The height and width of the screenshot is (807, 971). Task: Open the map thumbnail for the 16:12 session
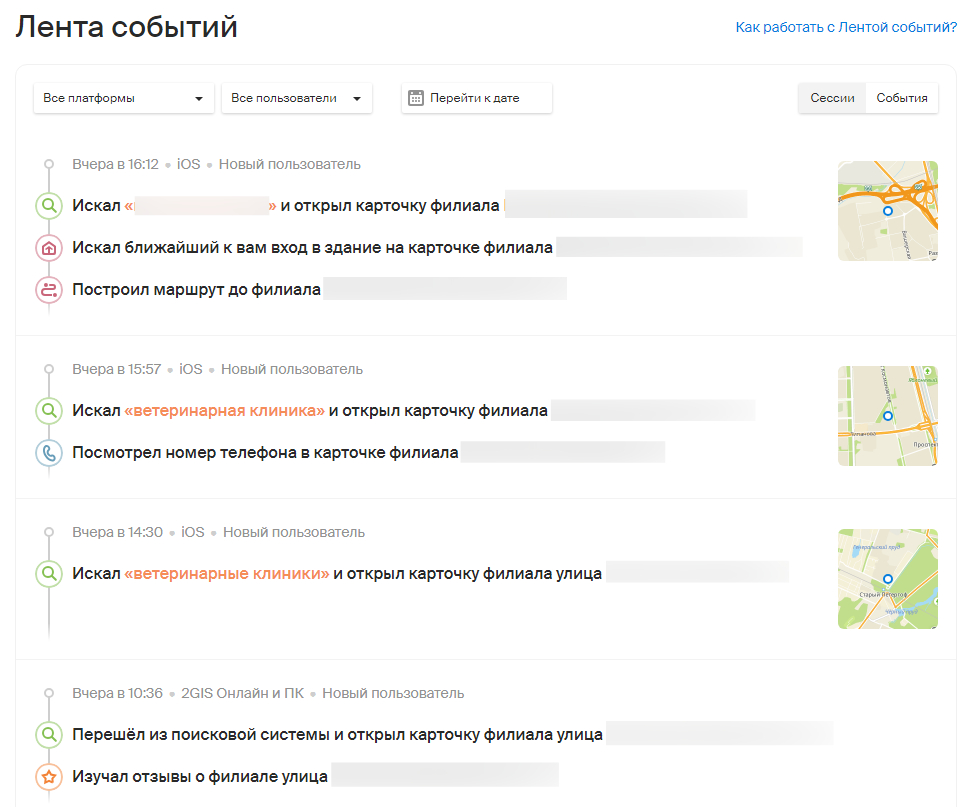point(887,211)
